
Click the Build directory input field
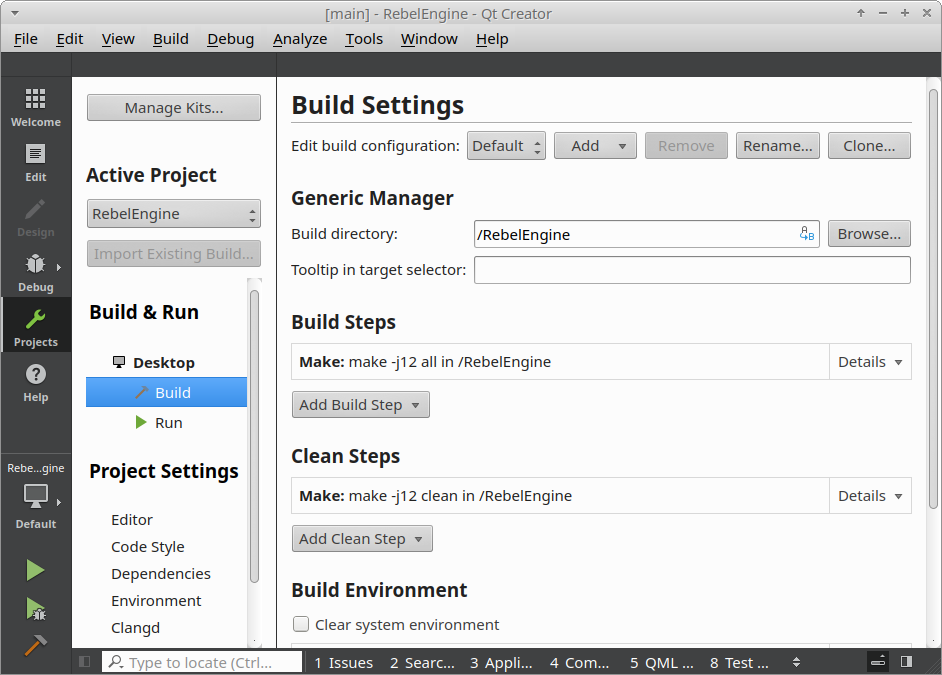point(646,234)
